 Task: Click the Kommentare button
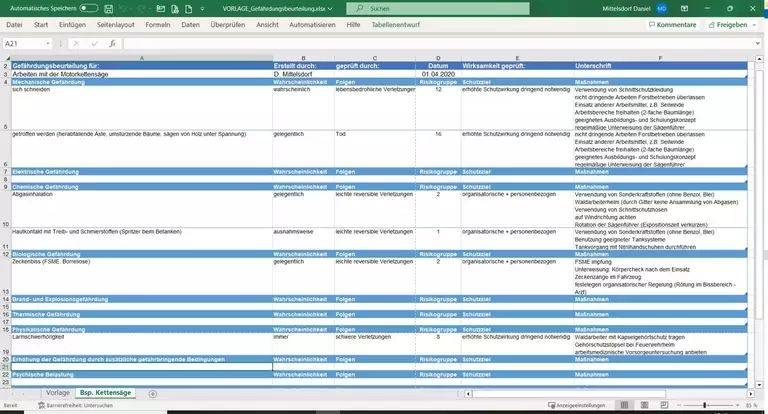672,24
